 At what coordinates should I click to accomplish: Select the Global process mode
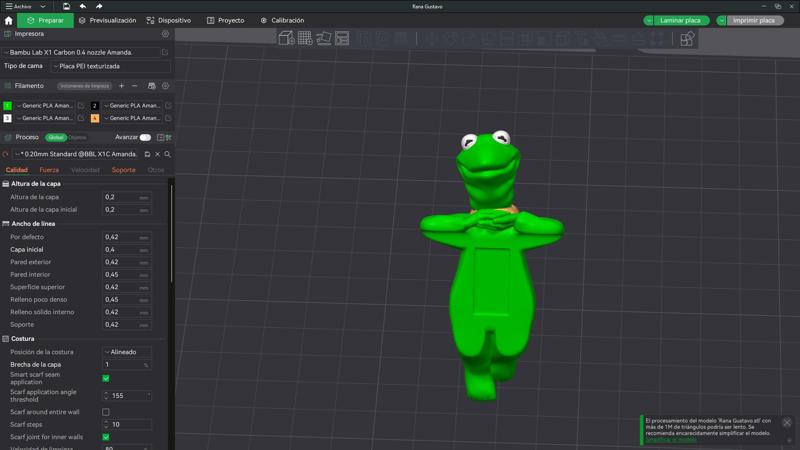coord(56,137)
